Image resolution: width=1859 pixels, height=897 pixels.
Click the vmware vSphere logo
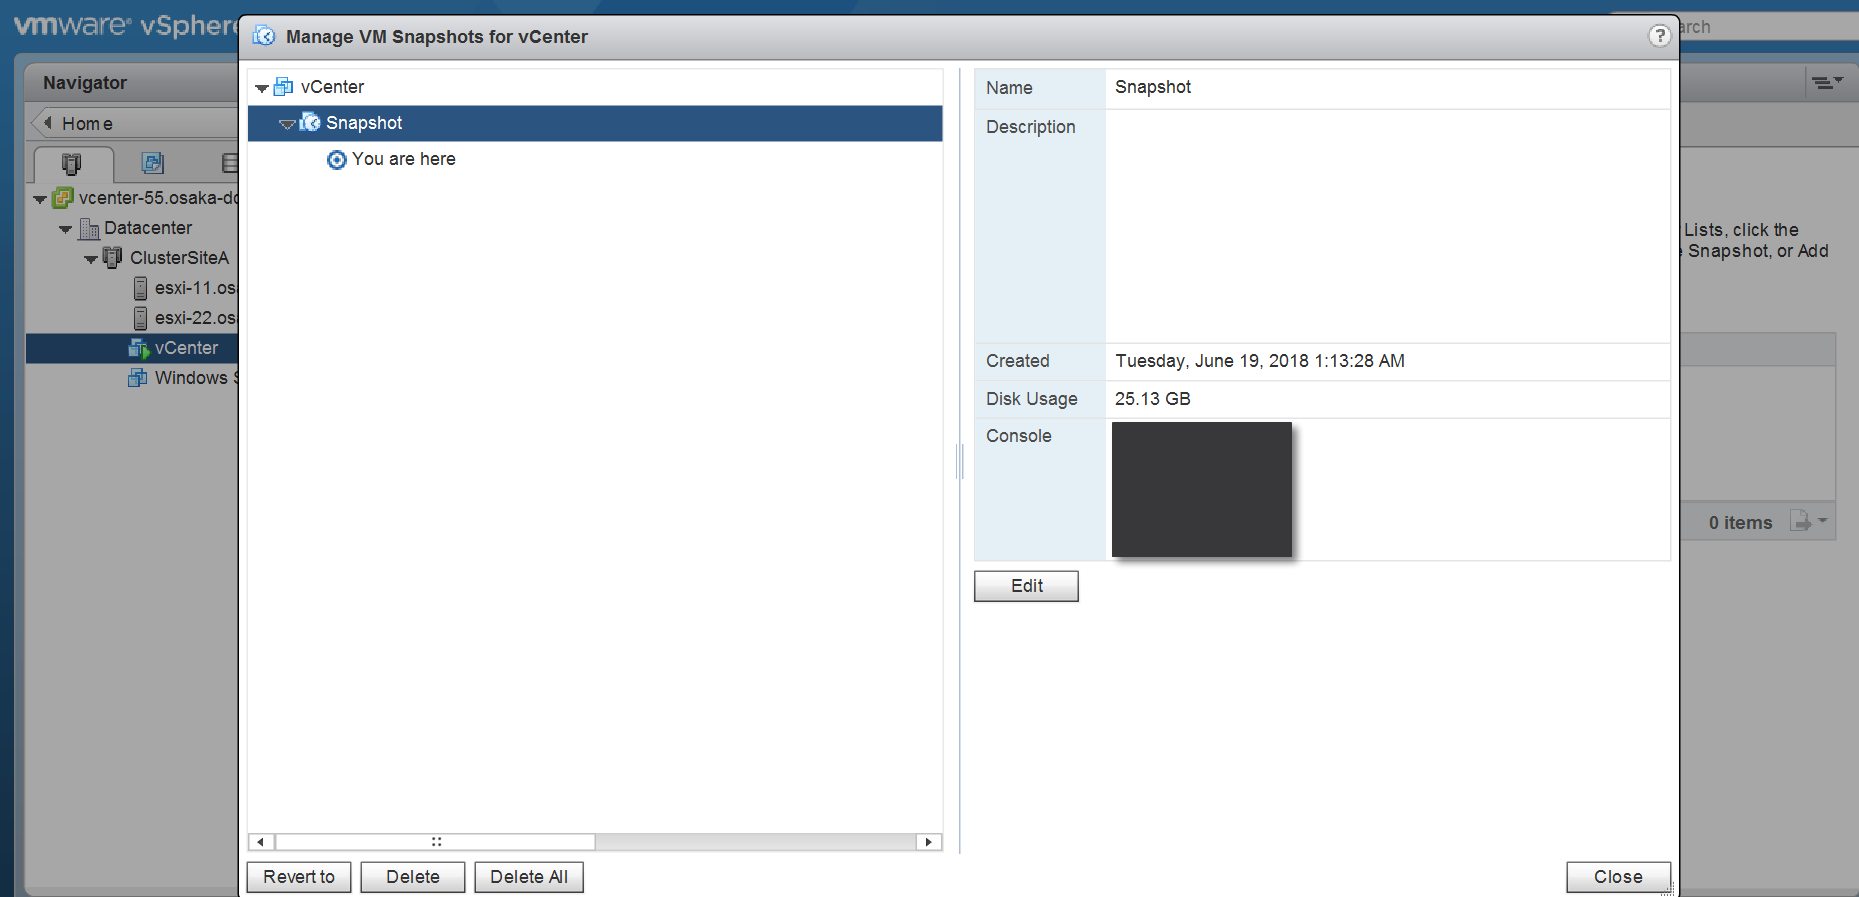(x=125, y=25)
